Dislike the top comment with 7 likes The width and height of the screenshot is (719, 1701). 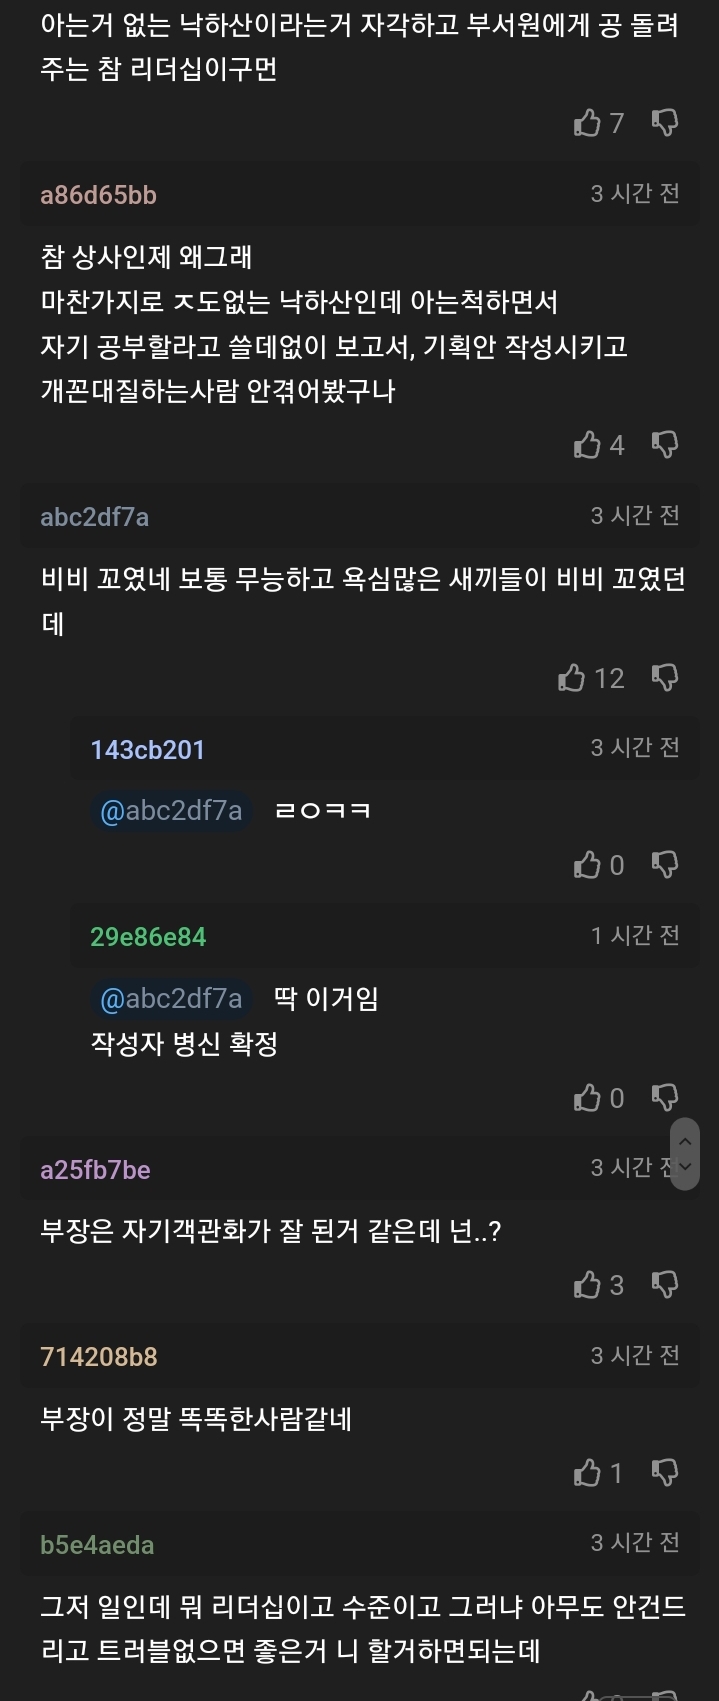(665, 123)
